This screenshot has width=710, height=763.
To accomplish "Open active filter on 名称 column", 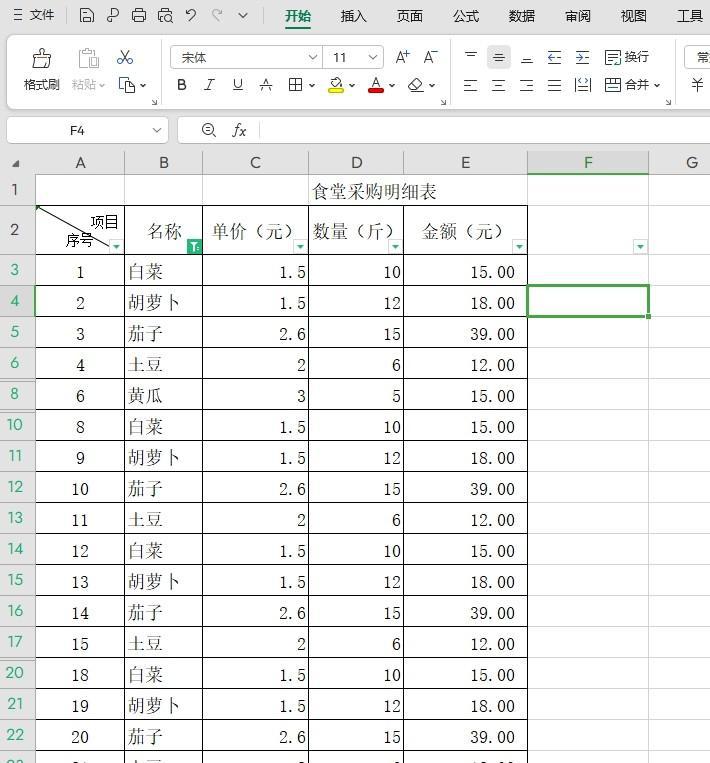I will click(x=194, y=247).
